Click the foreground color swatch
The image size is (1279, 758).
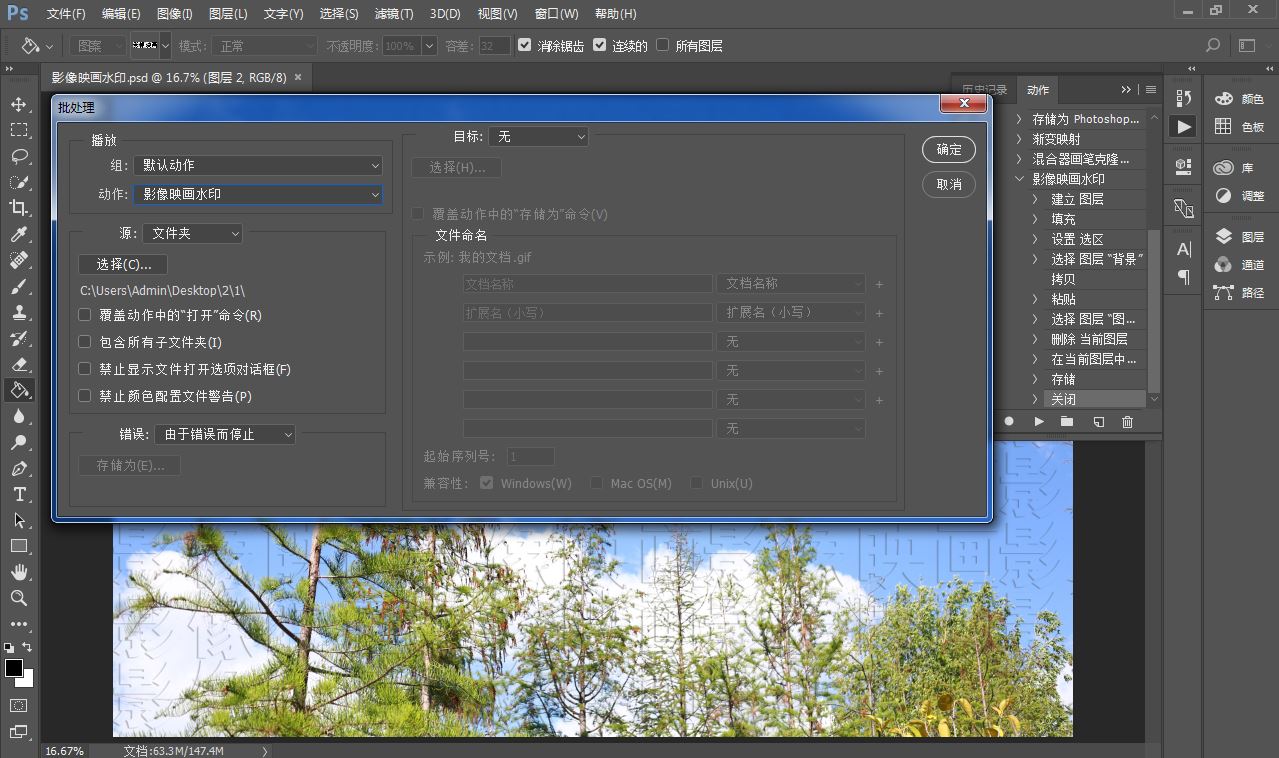13,668
